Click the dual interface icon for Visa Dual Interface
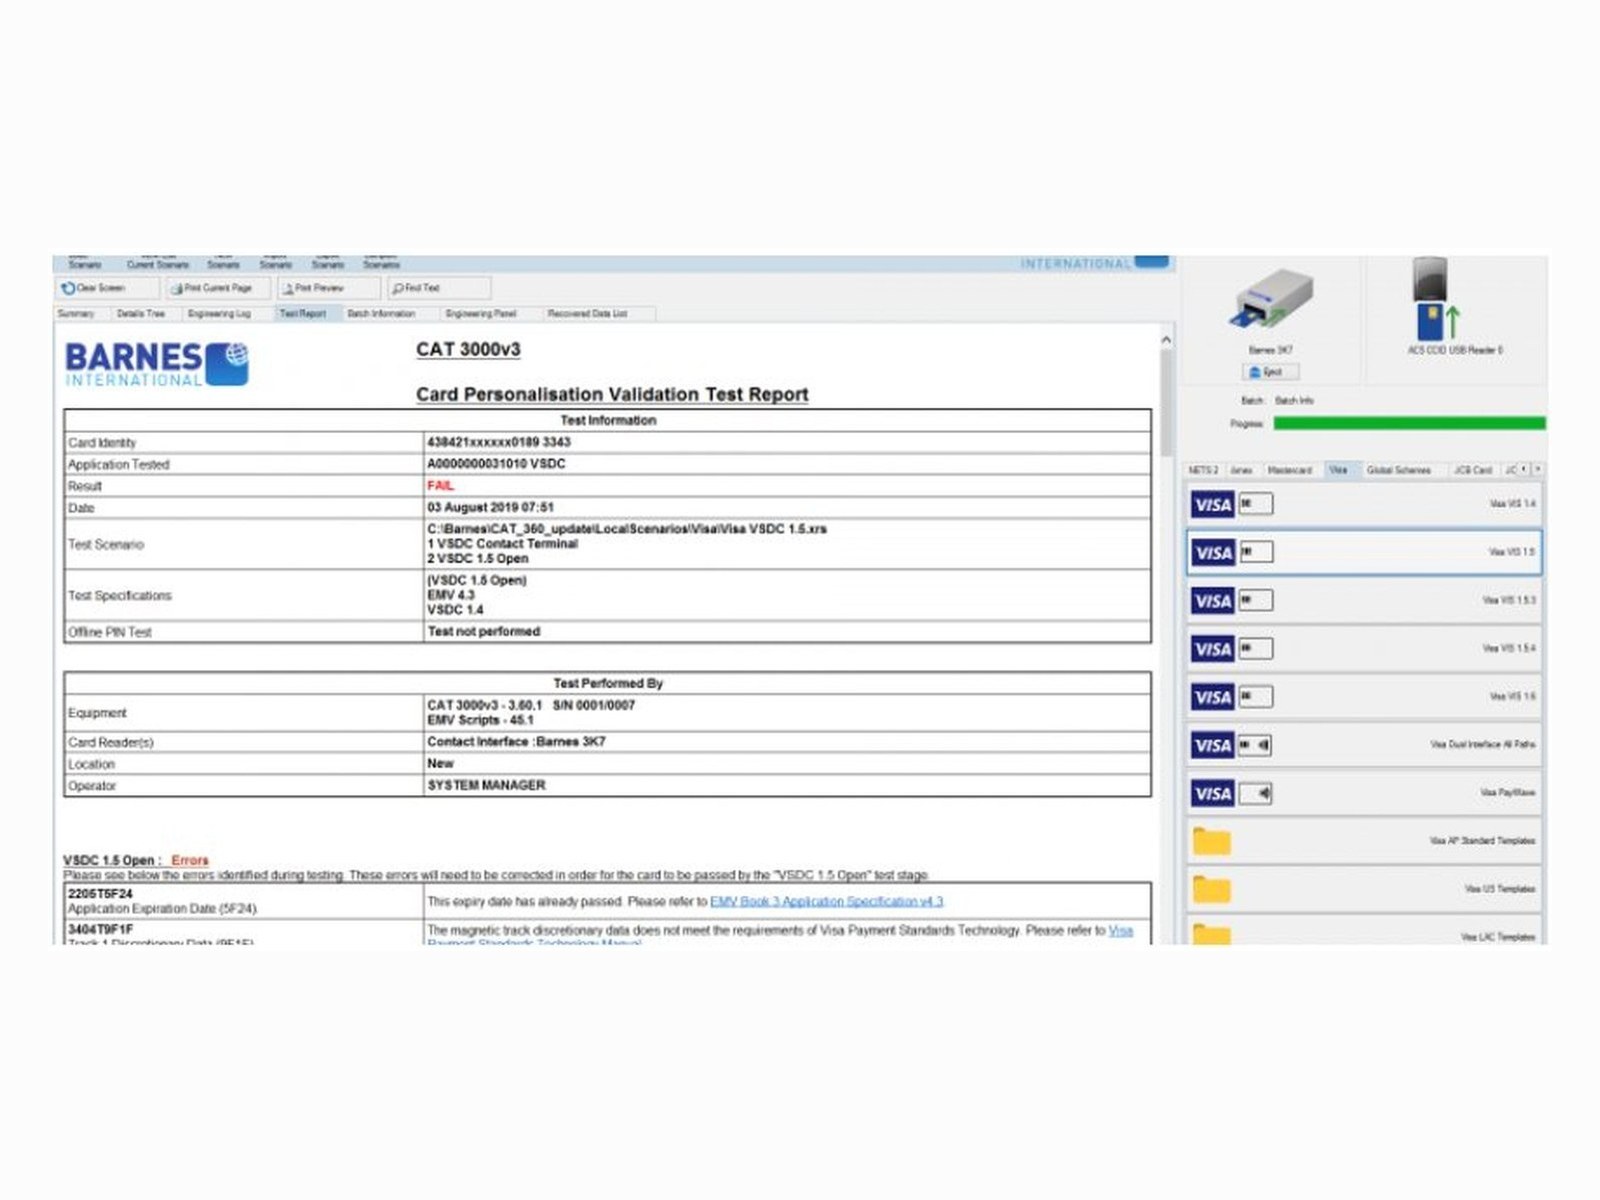Screen dimensions: 1600x1200 [1256, 745]
